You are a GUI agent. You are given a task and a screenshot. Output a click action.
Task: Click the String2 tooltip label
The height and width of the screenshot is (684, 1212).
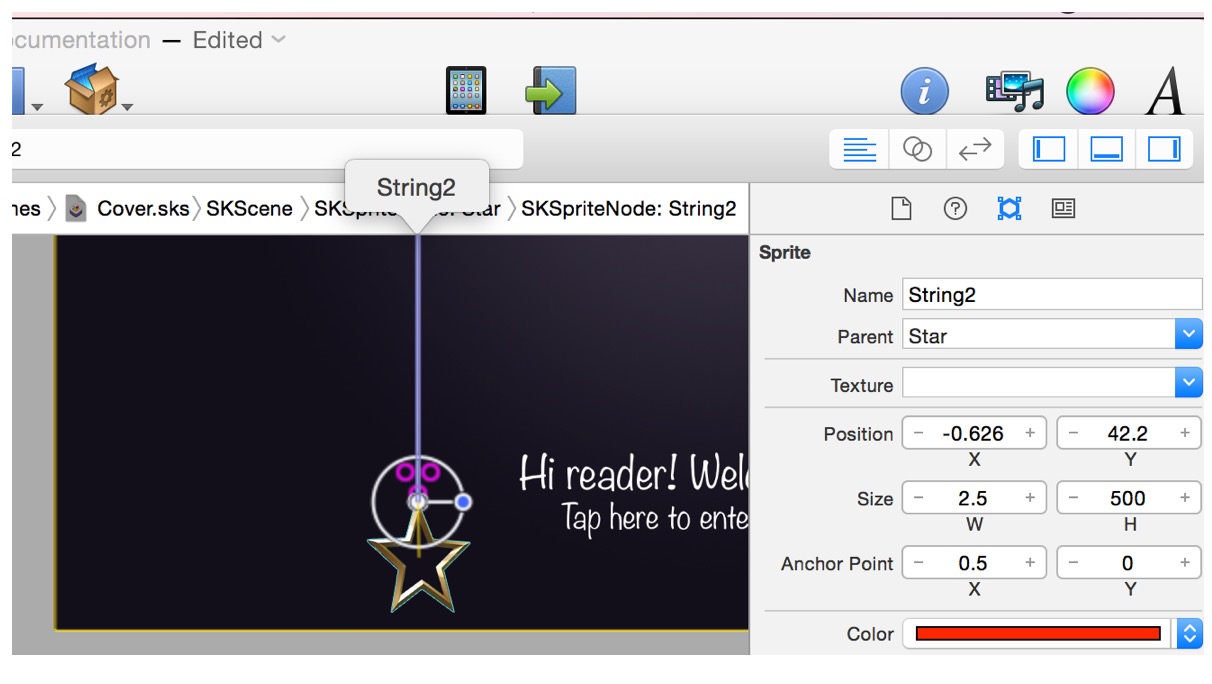coord(416,187)
